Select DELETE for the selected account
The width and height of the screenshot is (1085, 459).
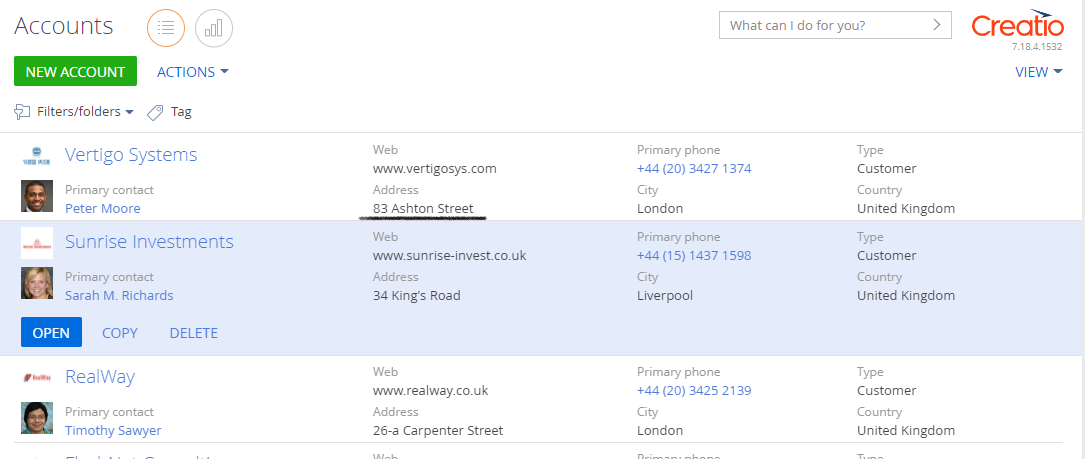coord(194,333)
